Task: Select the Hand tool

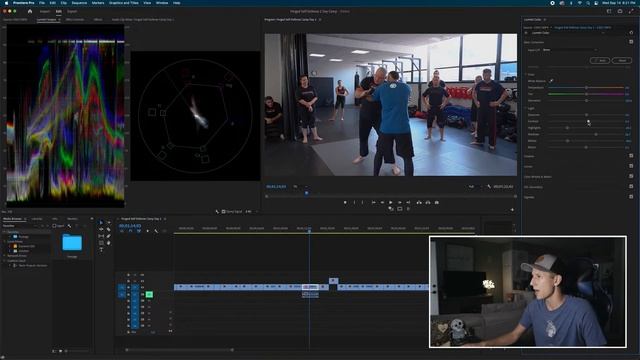Action: point(109,243)
